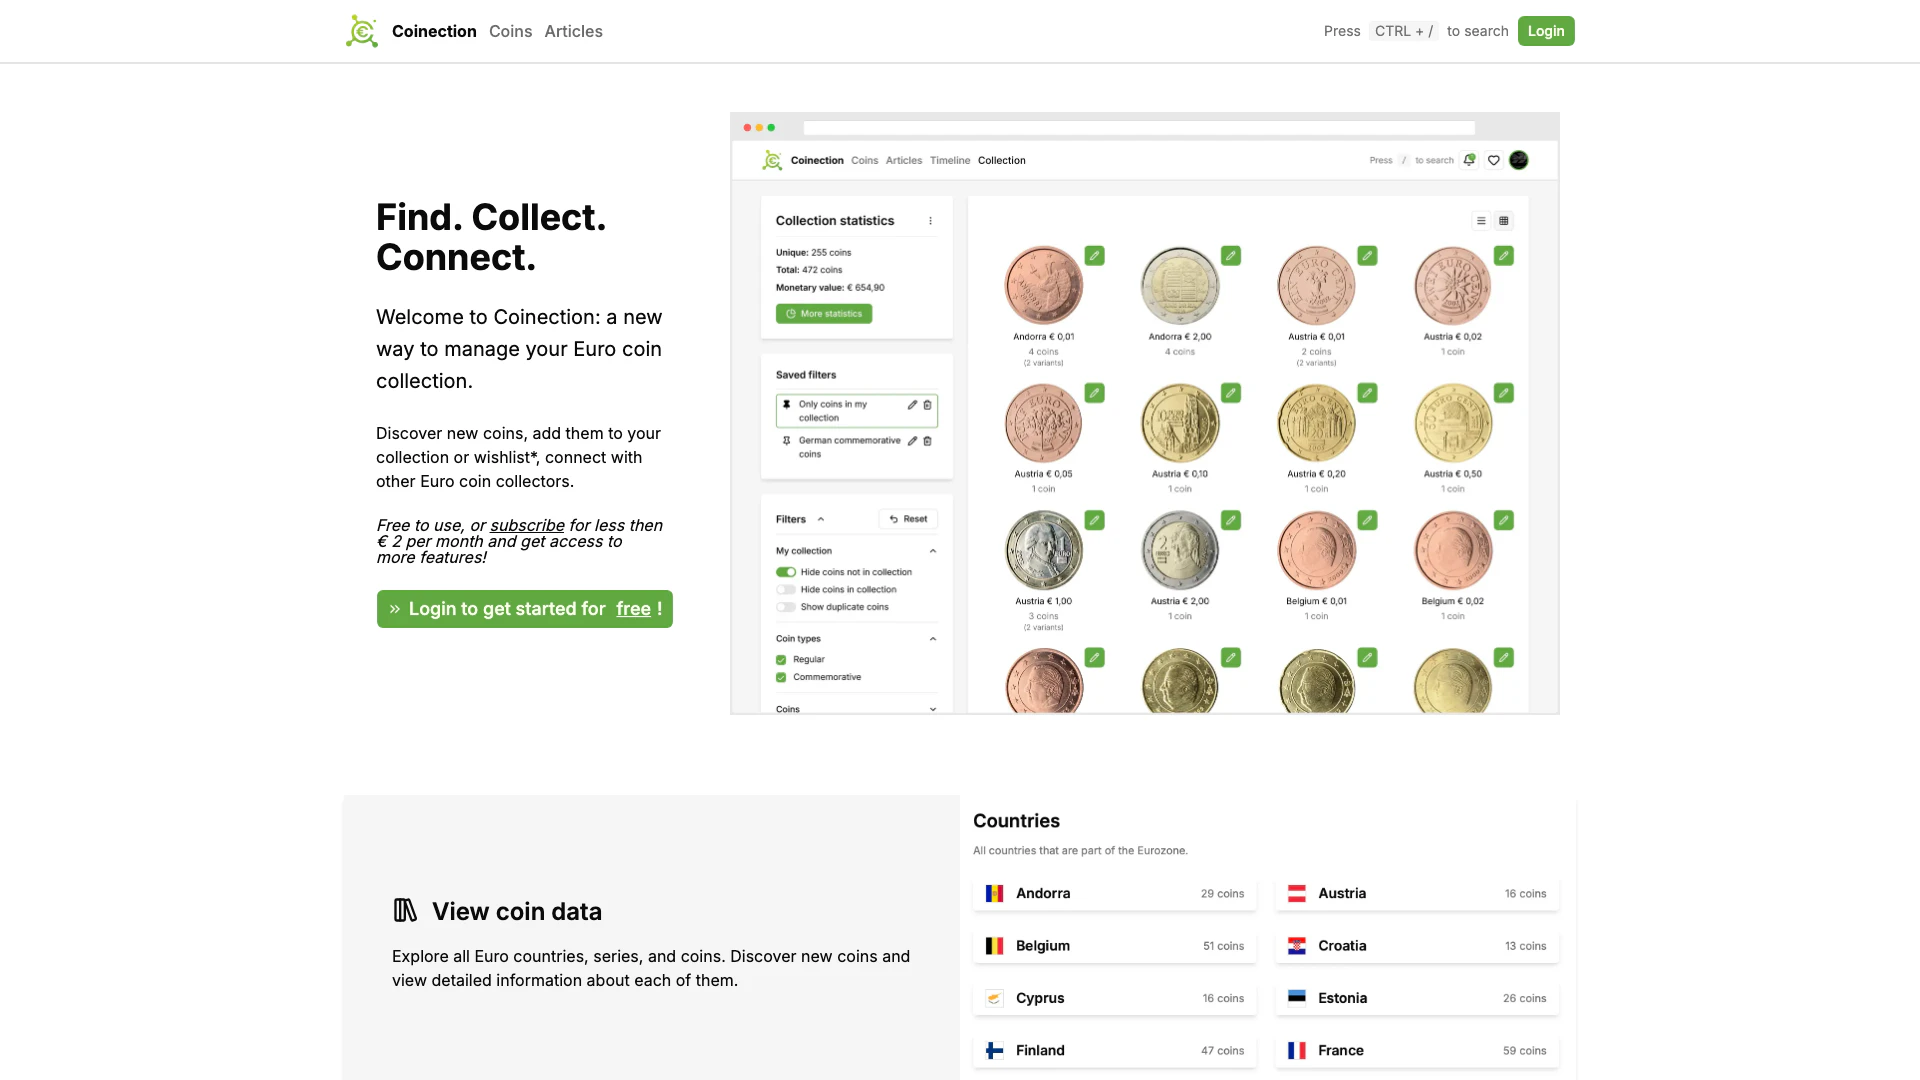Delete the 'German commemorative coins' saved filter

(927, 441)
